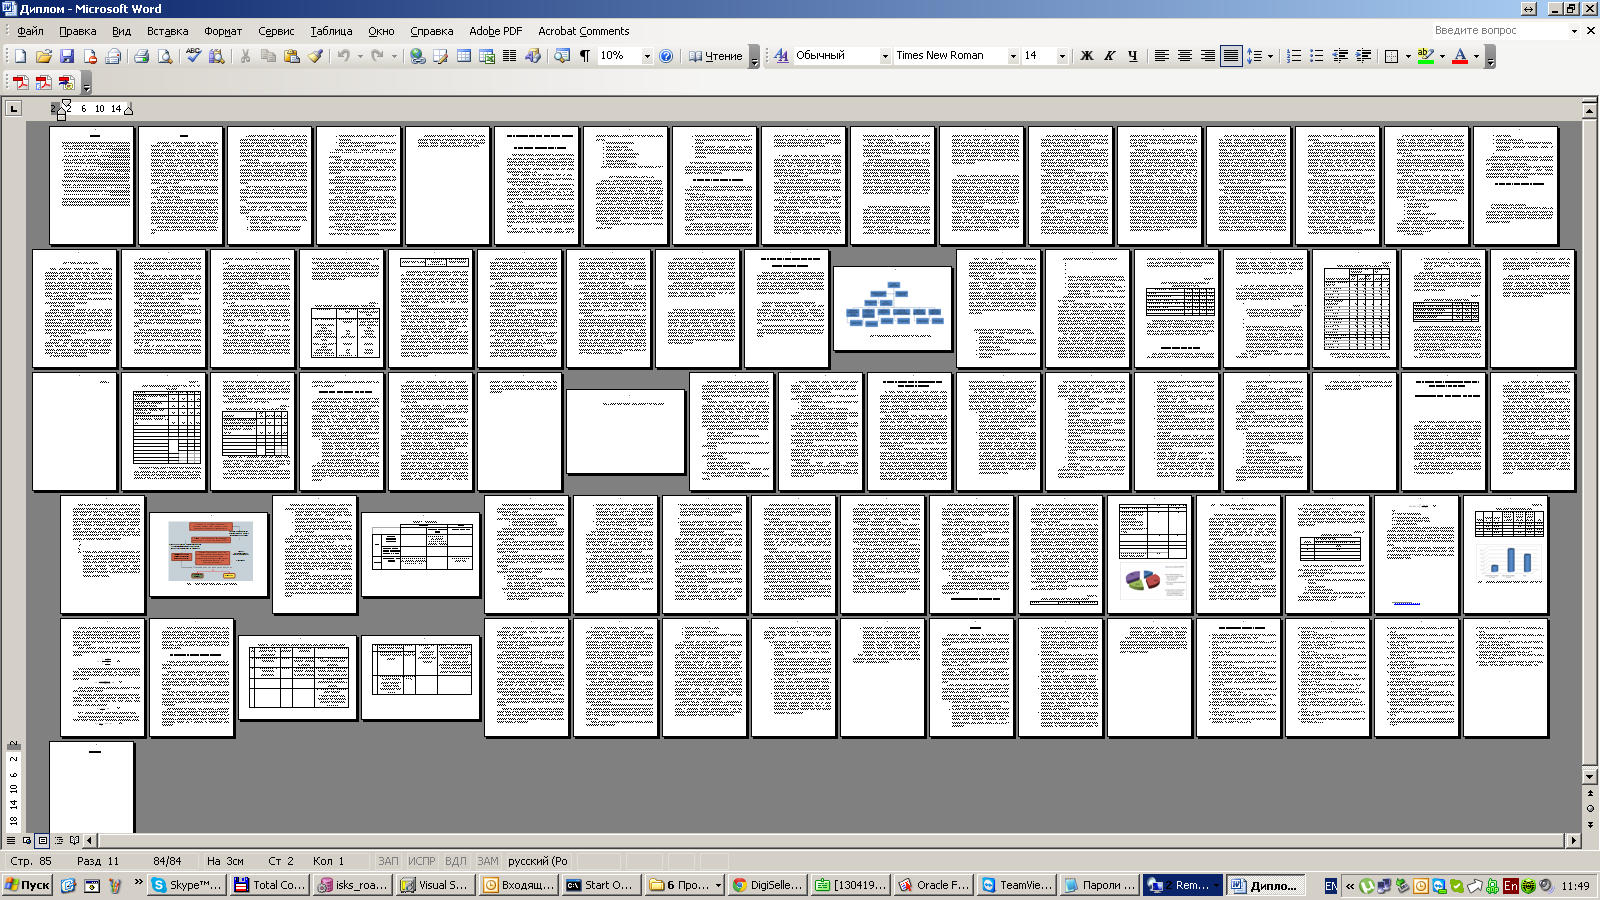
Task: Run the spelling and grammar check
Action: (193, 56)
